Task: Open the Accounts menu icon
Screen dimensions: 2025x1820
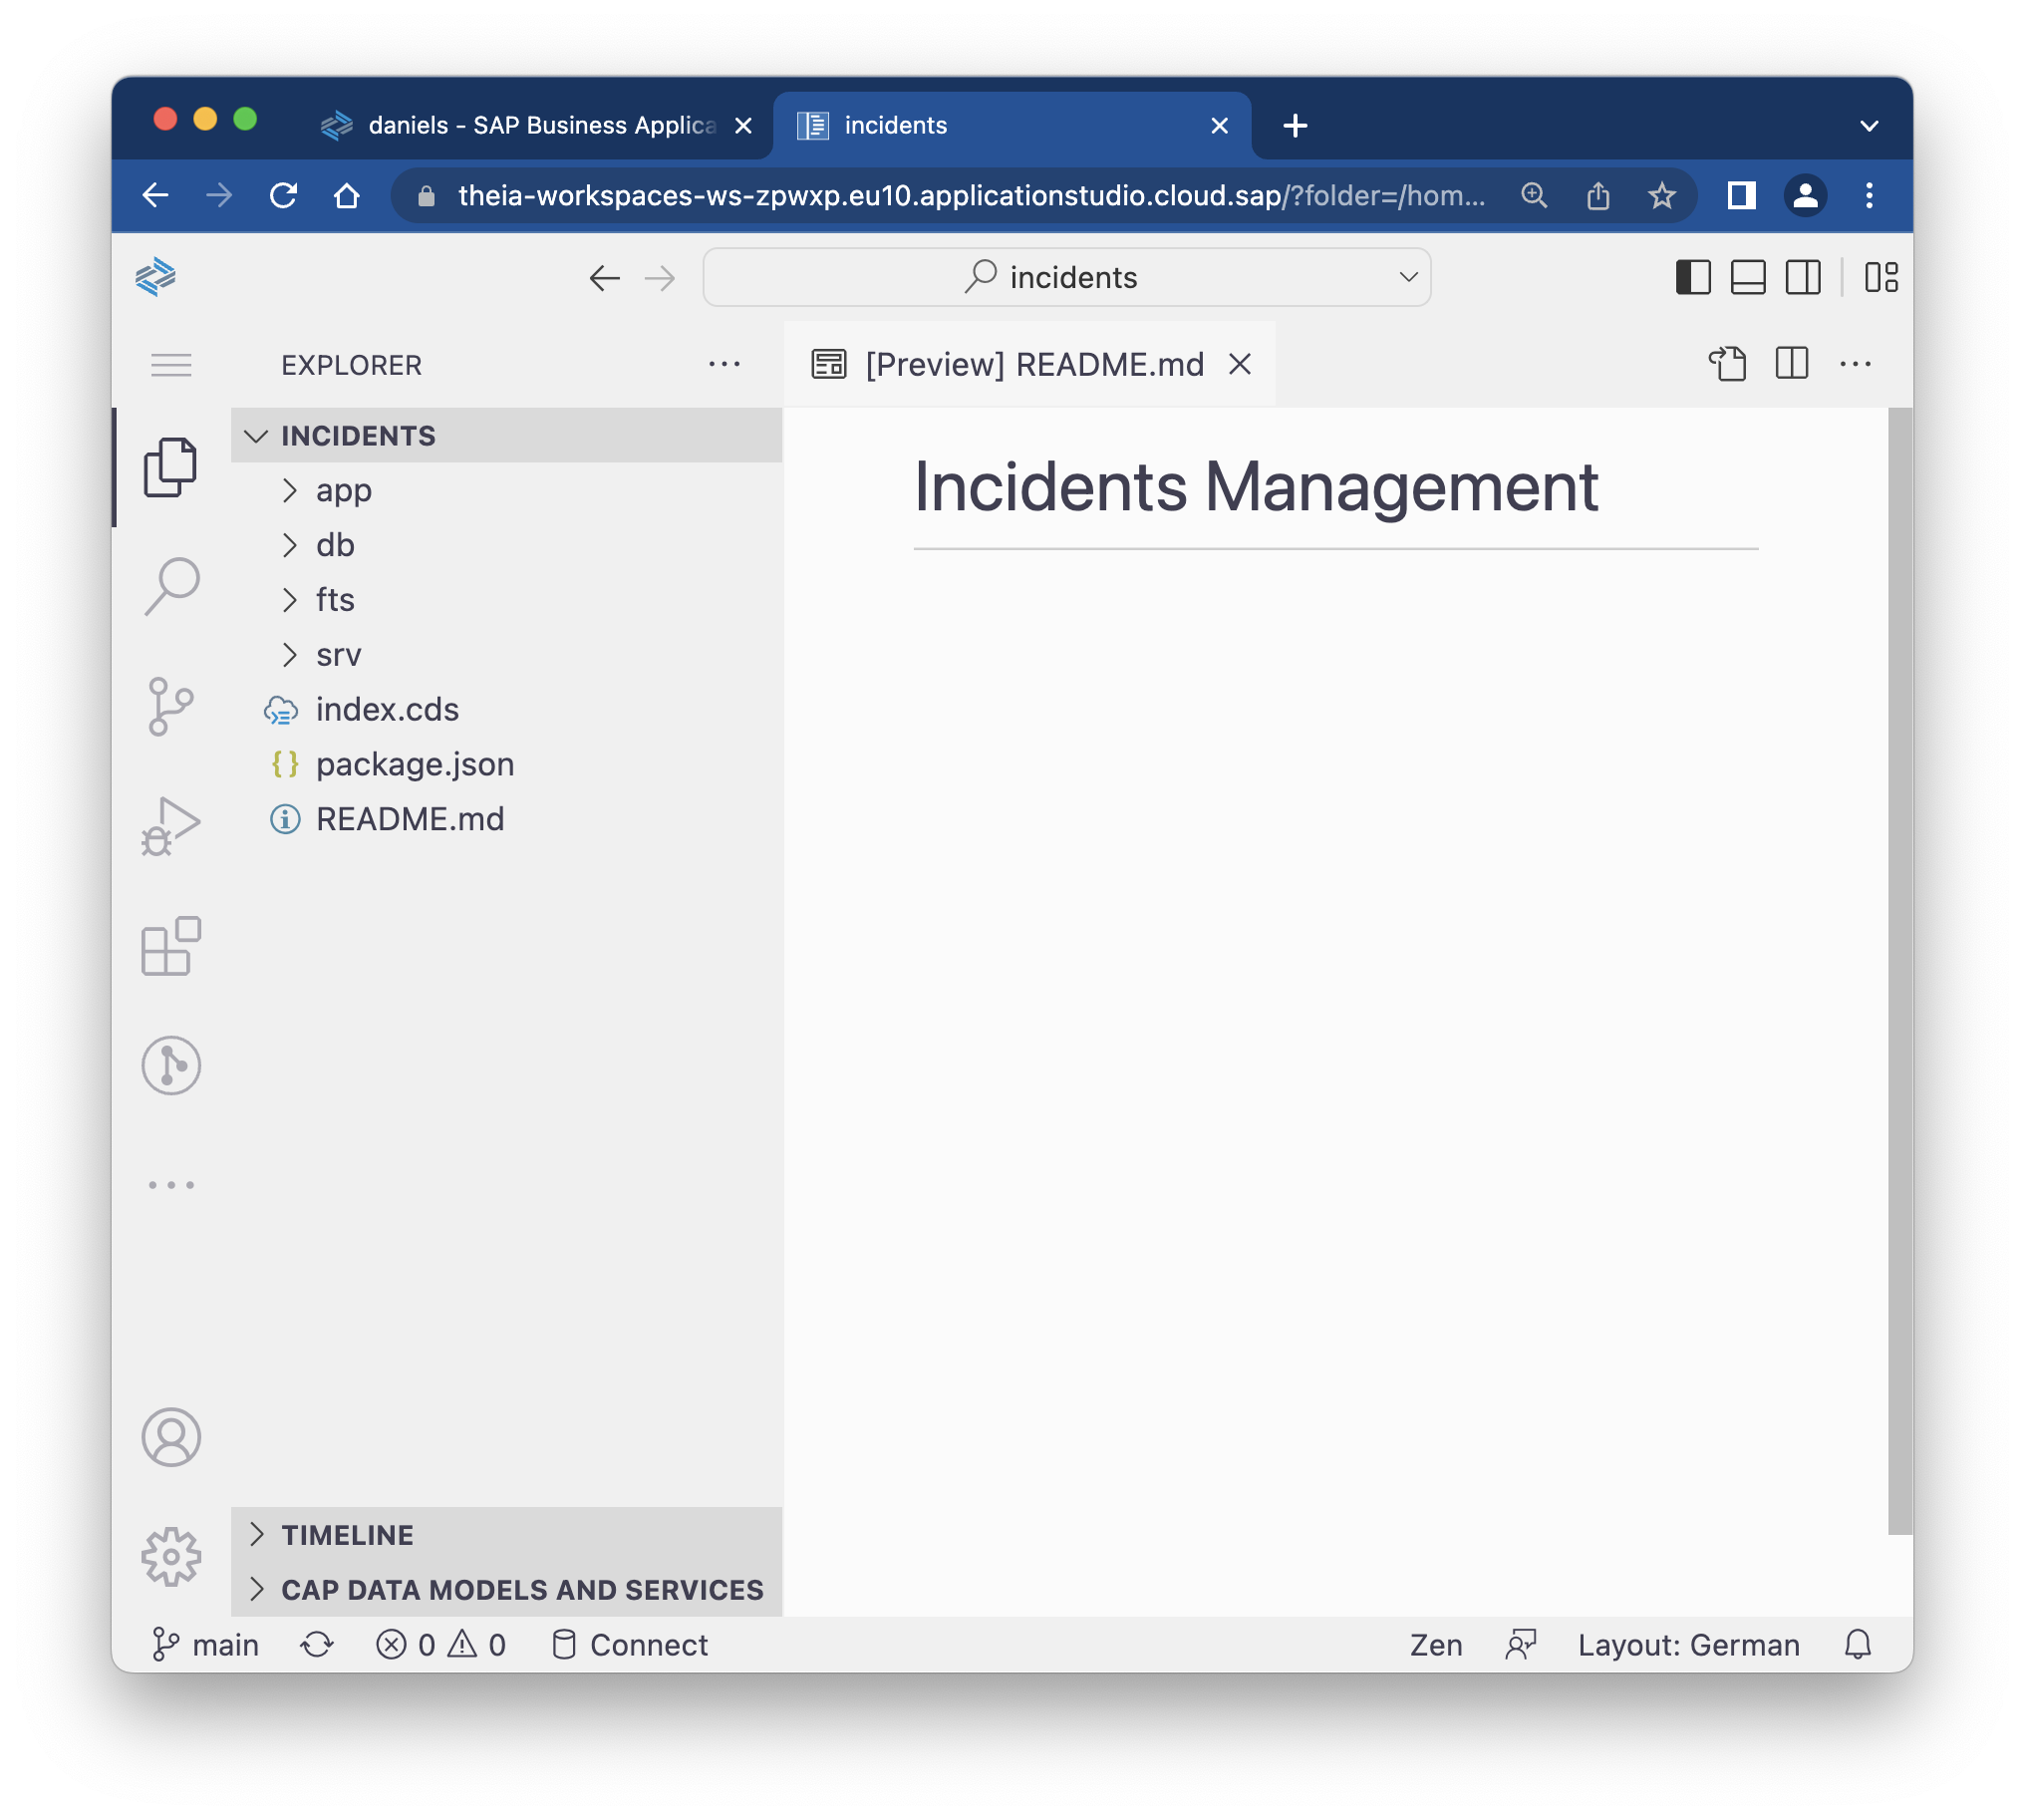Action: pos(171,1439)
